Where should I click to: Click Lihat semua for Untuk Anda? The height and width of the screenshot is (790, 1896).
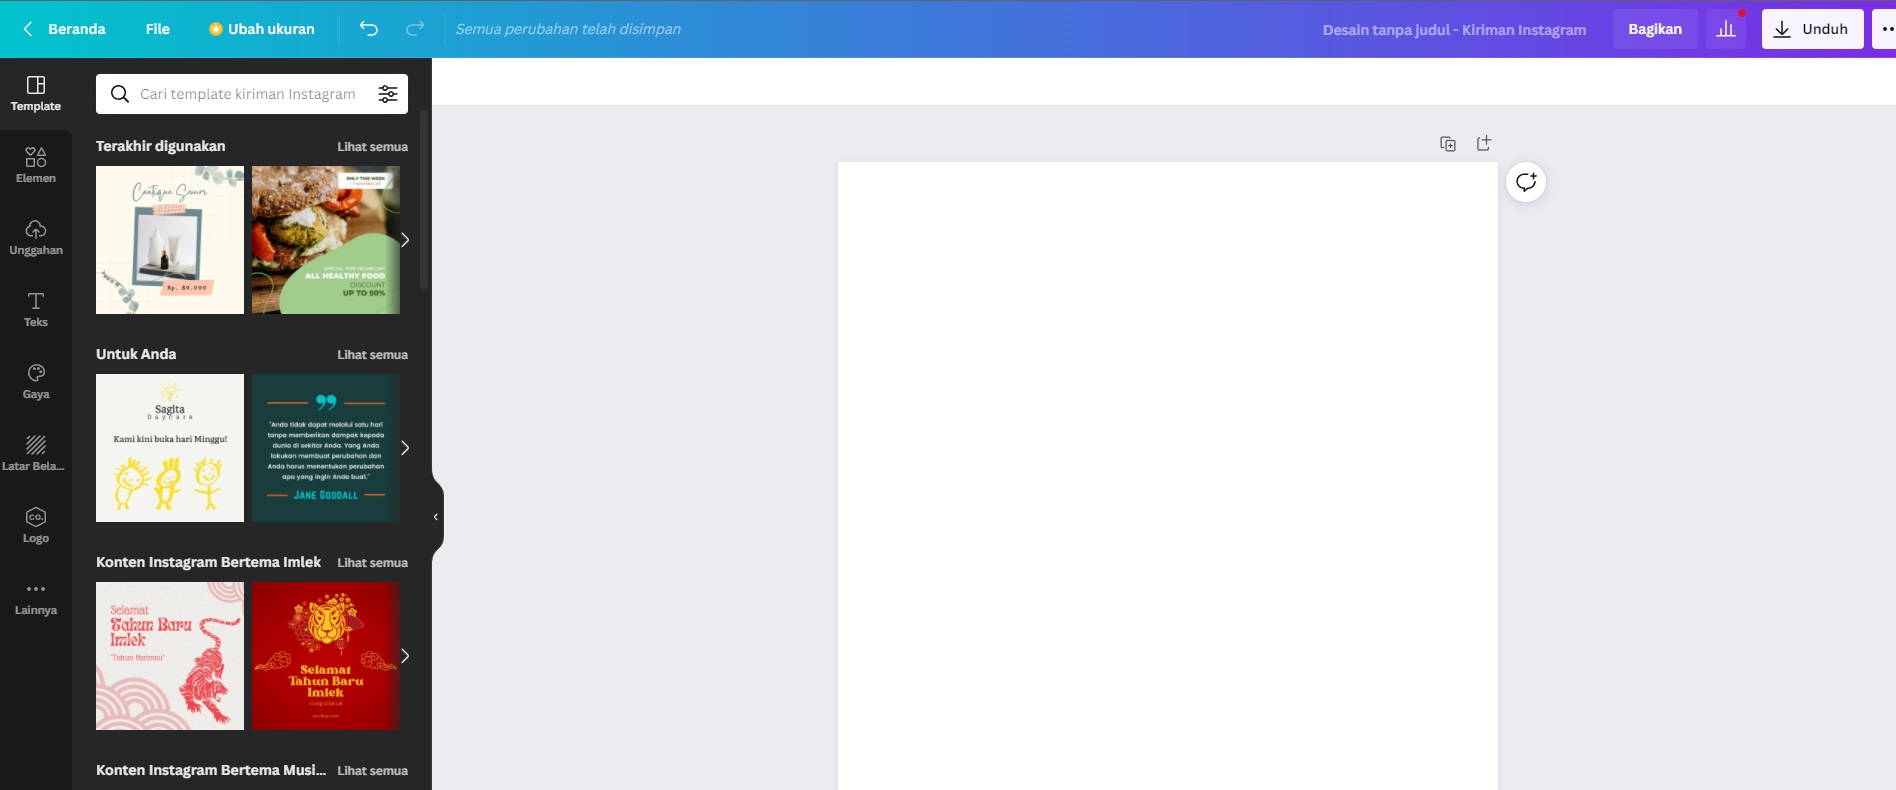coord(372,354)
